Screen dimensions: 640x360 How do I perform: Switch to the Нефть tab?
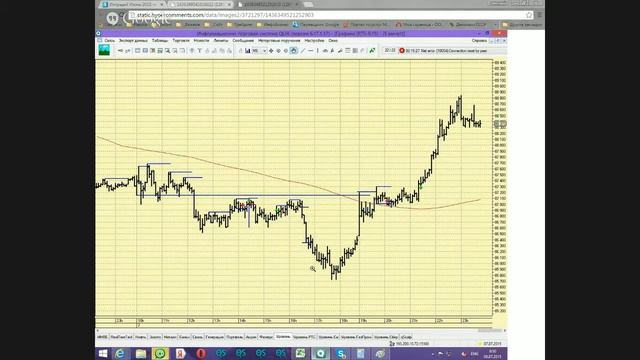pos(140,337)
